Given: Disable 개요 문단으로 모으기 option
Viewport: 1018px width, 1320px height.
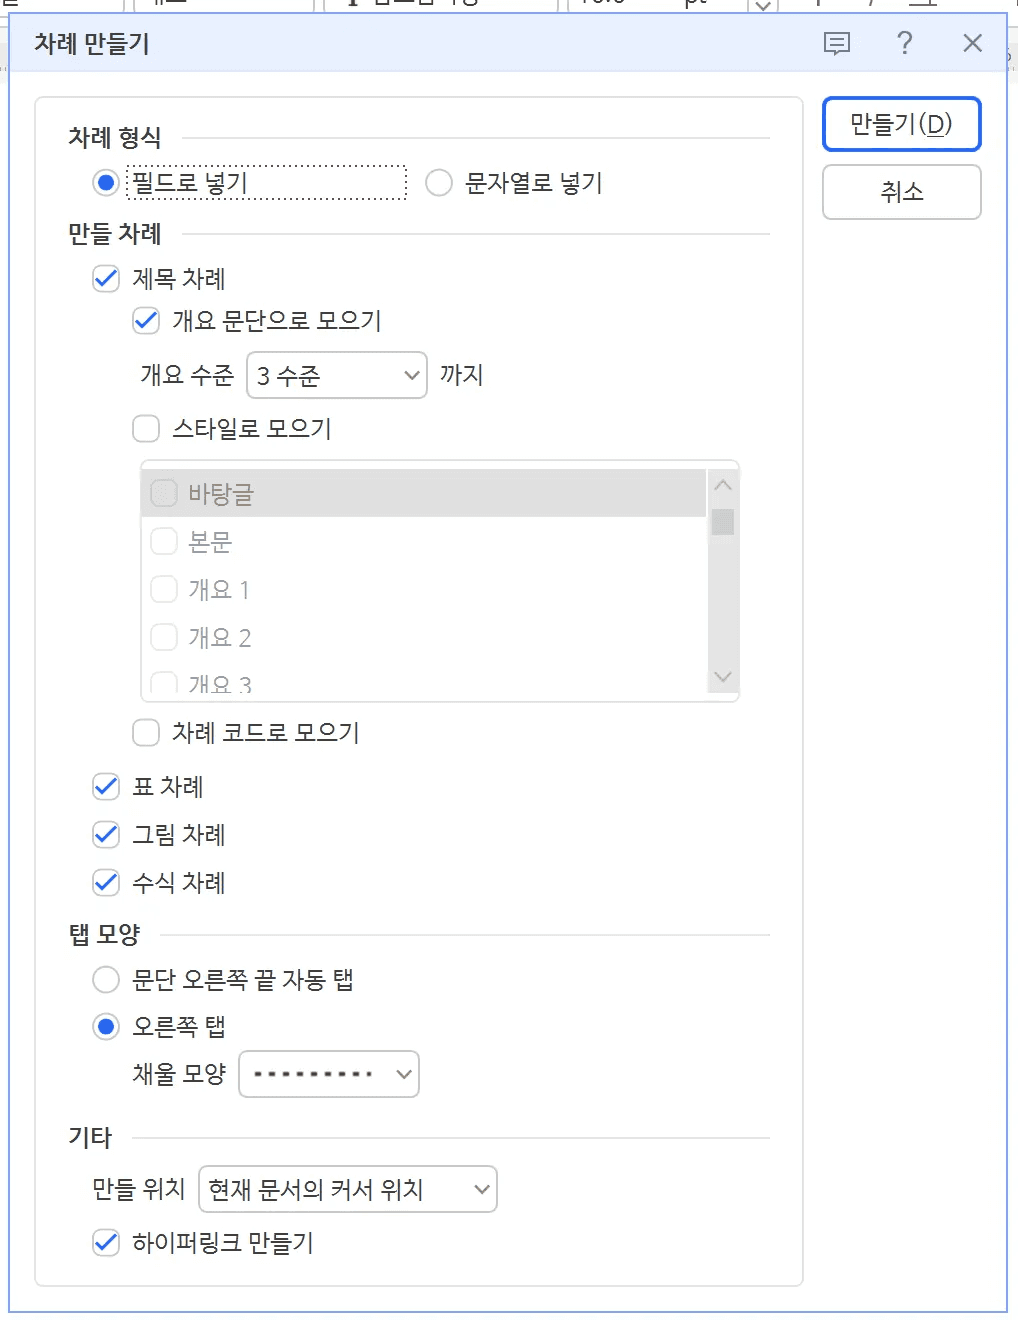Looking at the screenshot, I should 146,321.
